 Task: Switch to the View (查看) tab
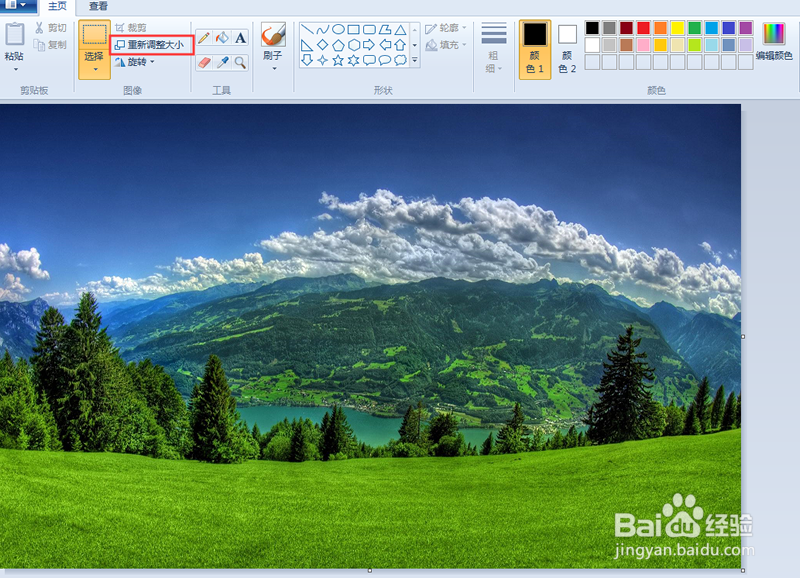click(x=98, y=6)
